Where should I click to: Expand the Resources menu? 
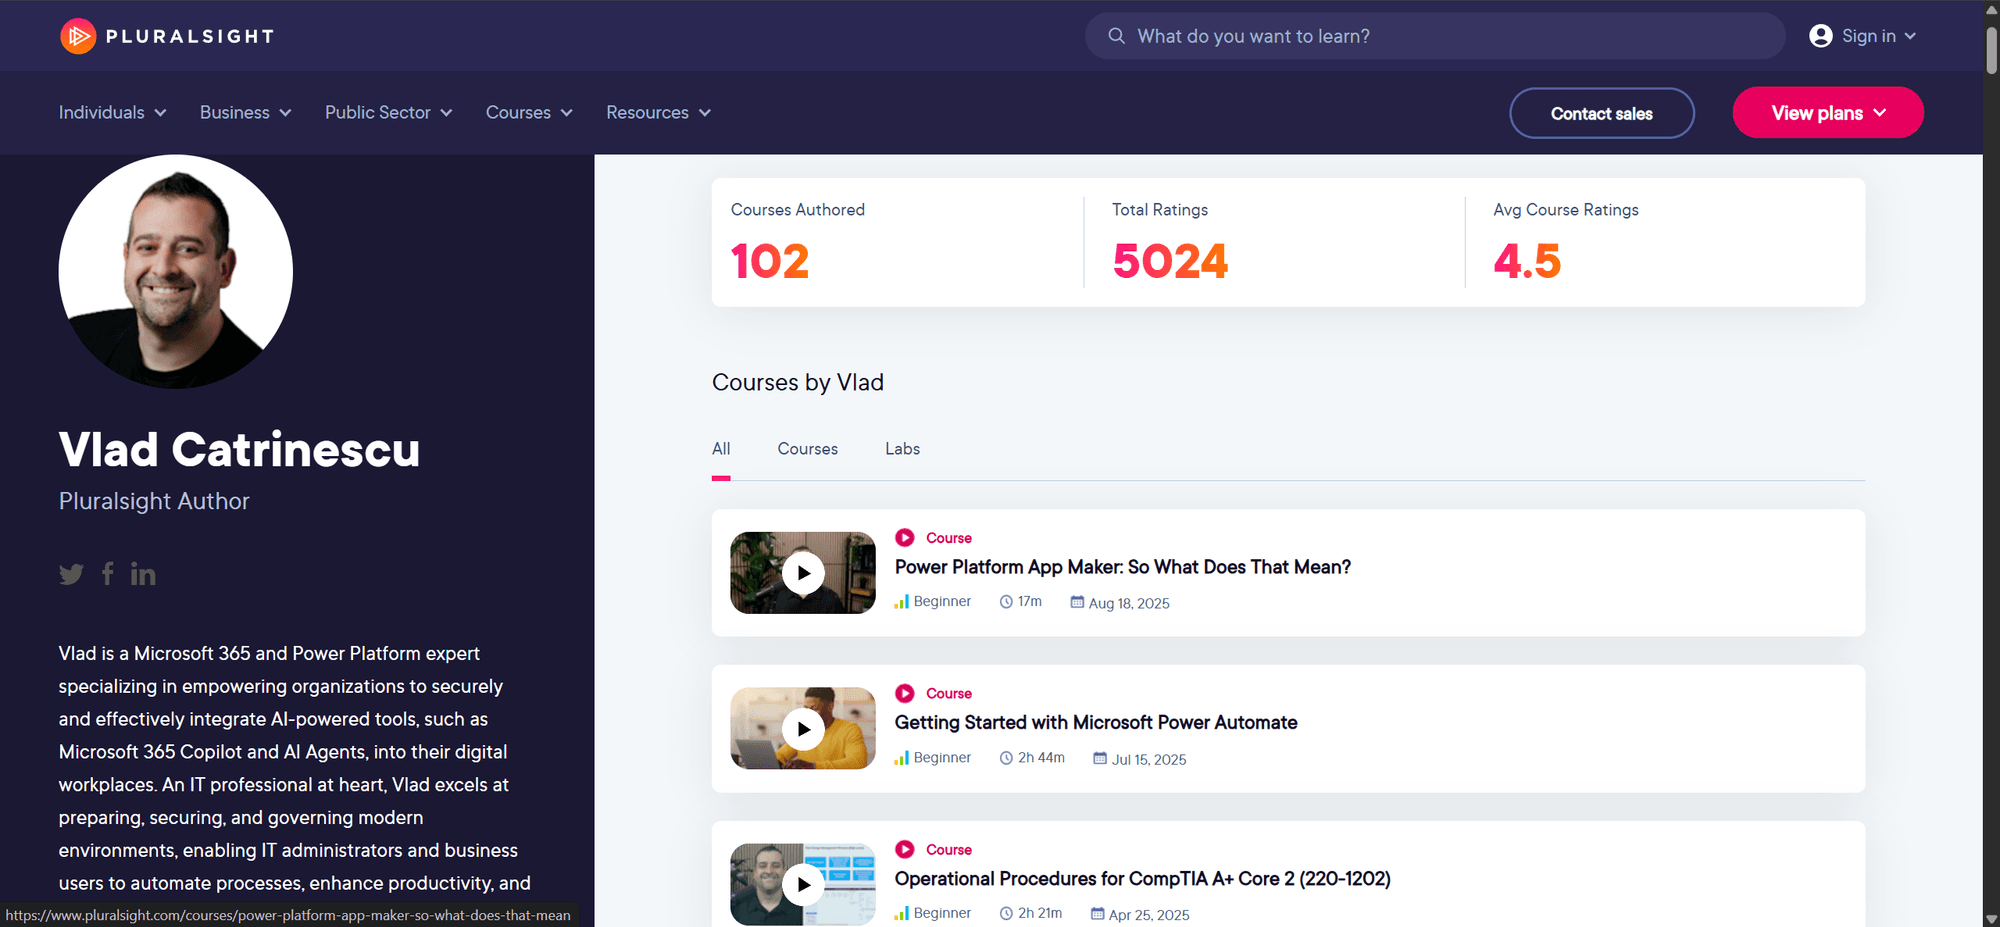coord(658,113)
